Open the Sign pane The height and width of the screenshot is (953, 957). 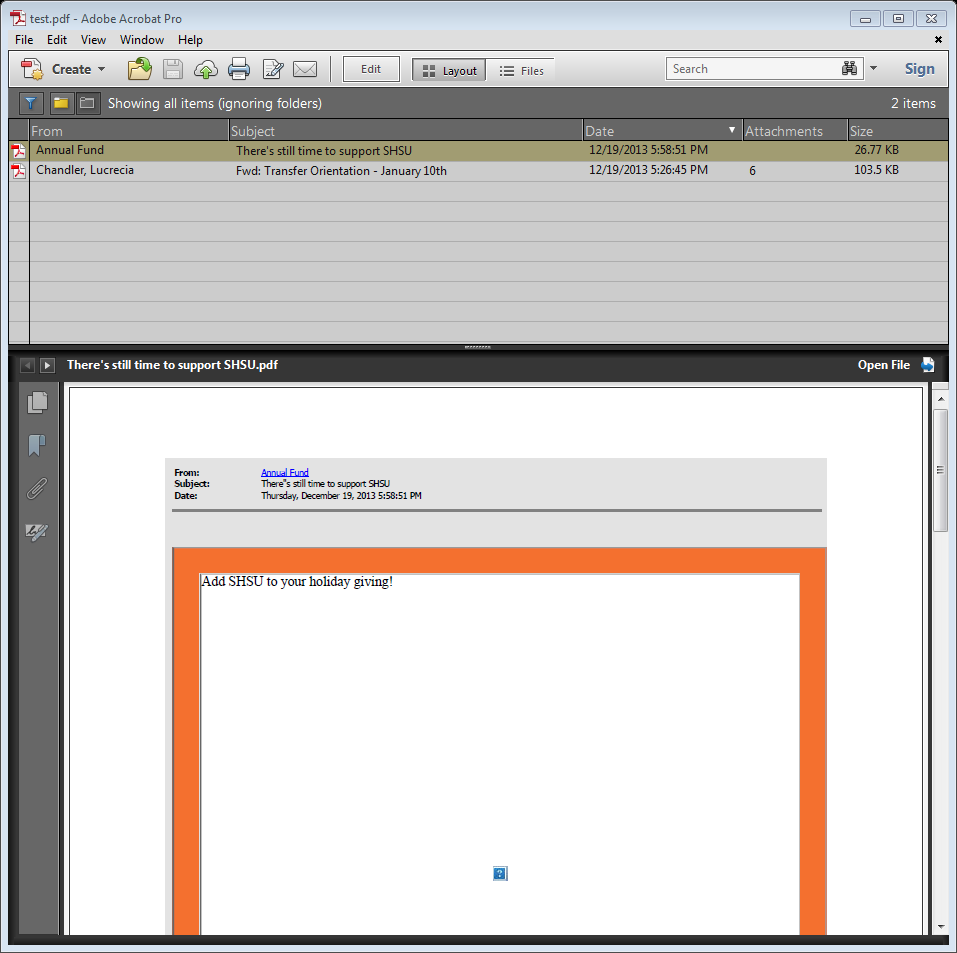(919, 69)
